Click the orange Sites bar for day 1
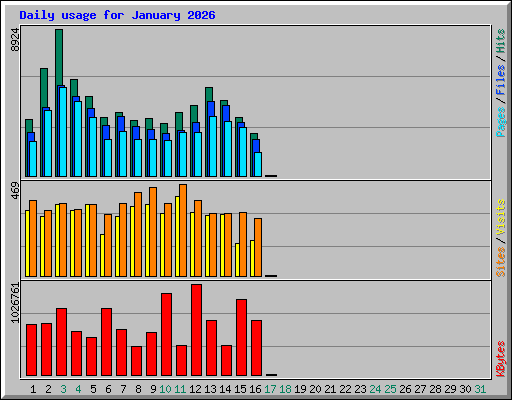This screenshot has height=400, width=512. click(33, 238)
